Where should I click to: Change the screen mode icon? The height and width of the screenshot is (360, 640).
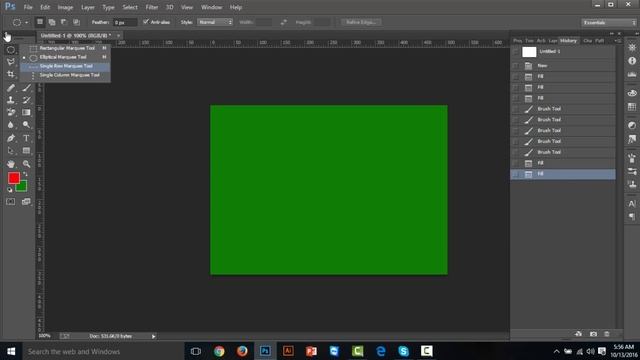pyautogui.click(x=27, y=202)
